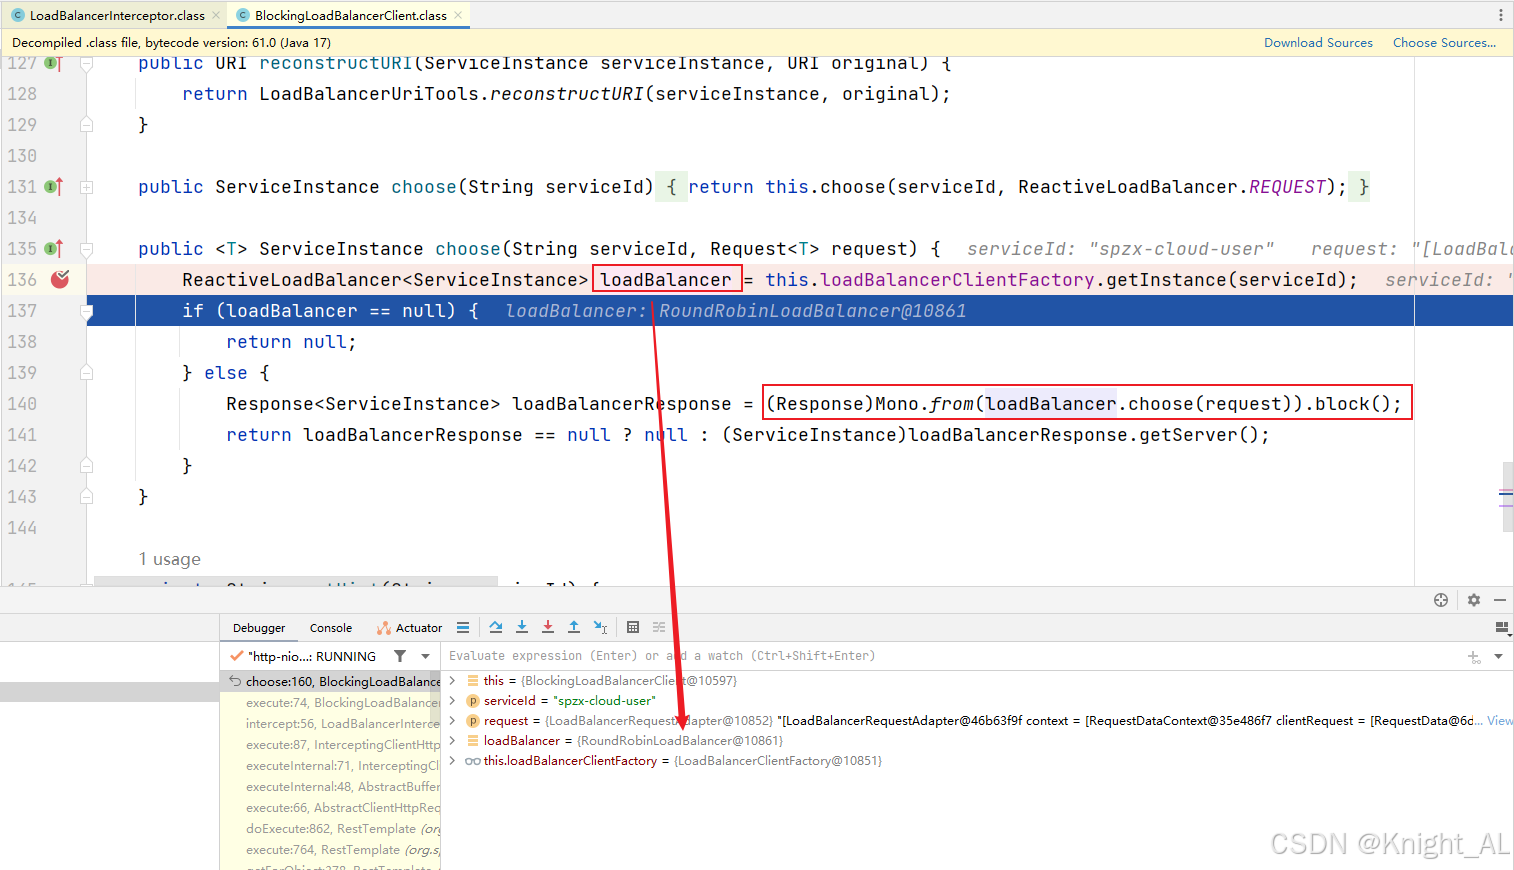The height and width of the screenshot is (870, 1514).
Task: Select the execute:87 InterceptingClientHttp stack frame
Action: click(x=331, y=745)
